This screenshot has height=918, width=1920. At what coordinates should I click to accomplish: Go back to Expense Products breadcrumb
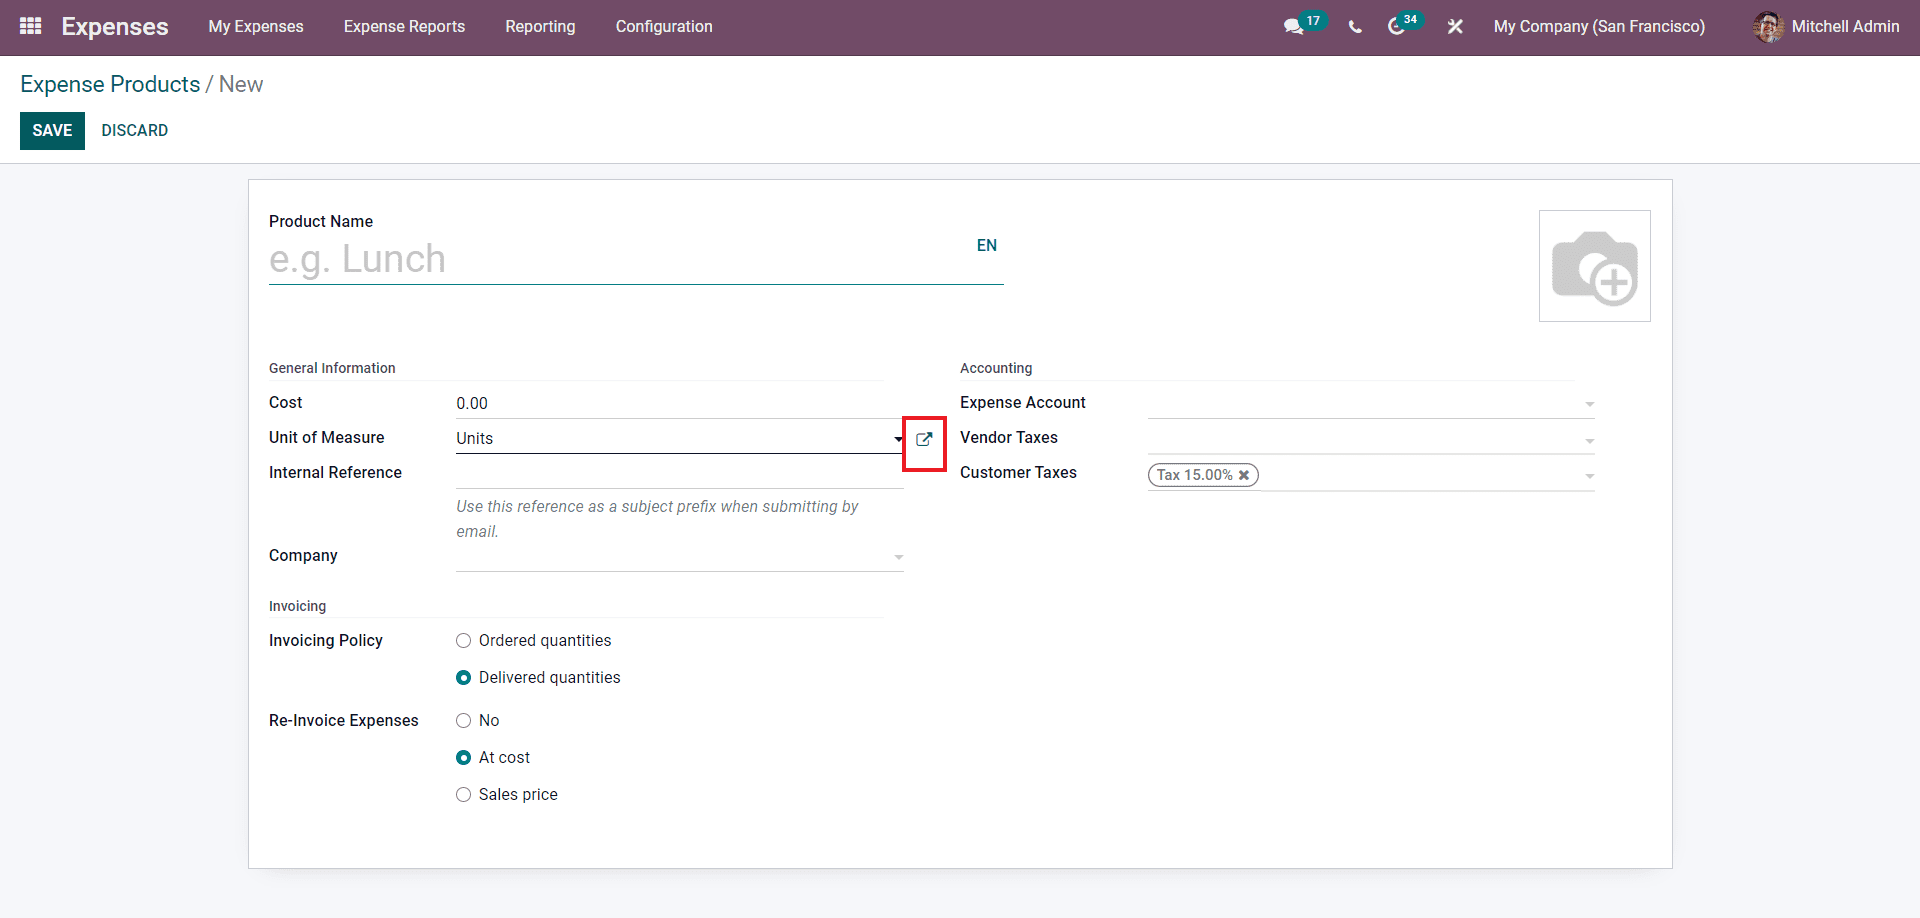[110, 84]
